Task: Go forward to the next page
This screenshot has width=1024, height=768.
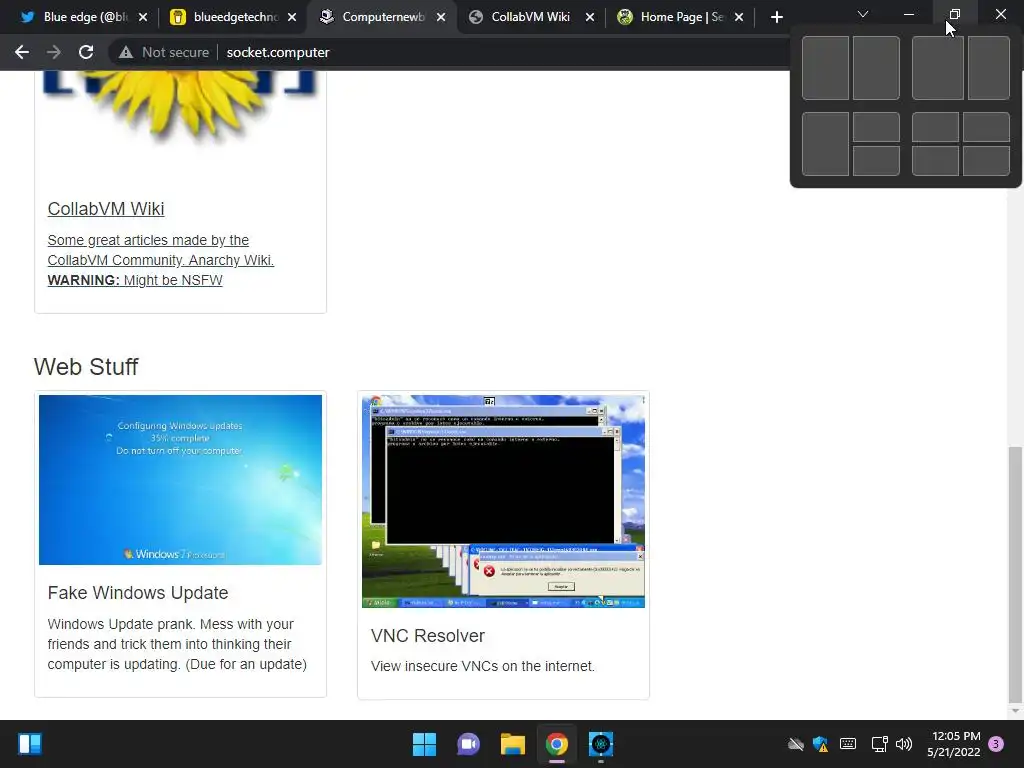Action: [x=54, y=52]
